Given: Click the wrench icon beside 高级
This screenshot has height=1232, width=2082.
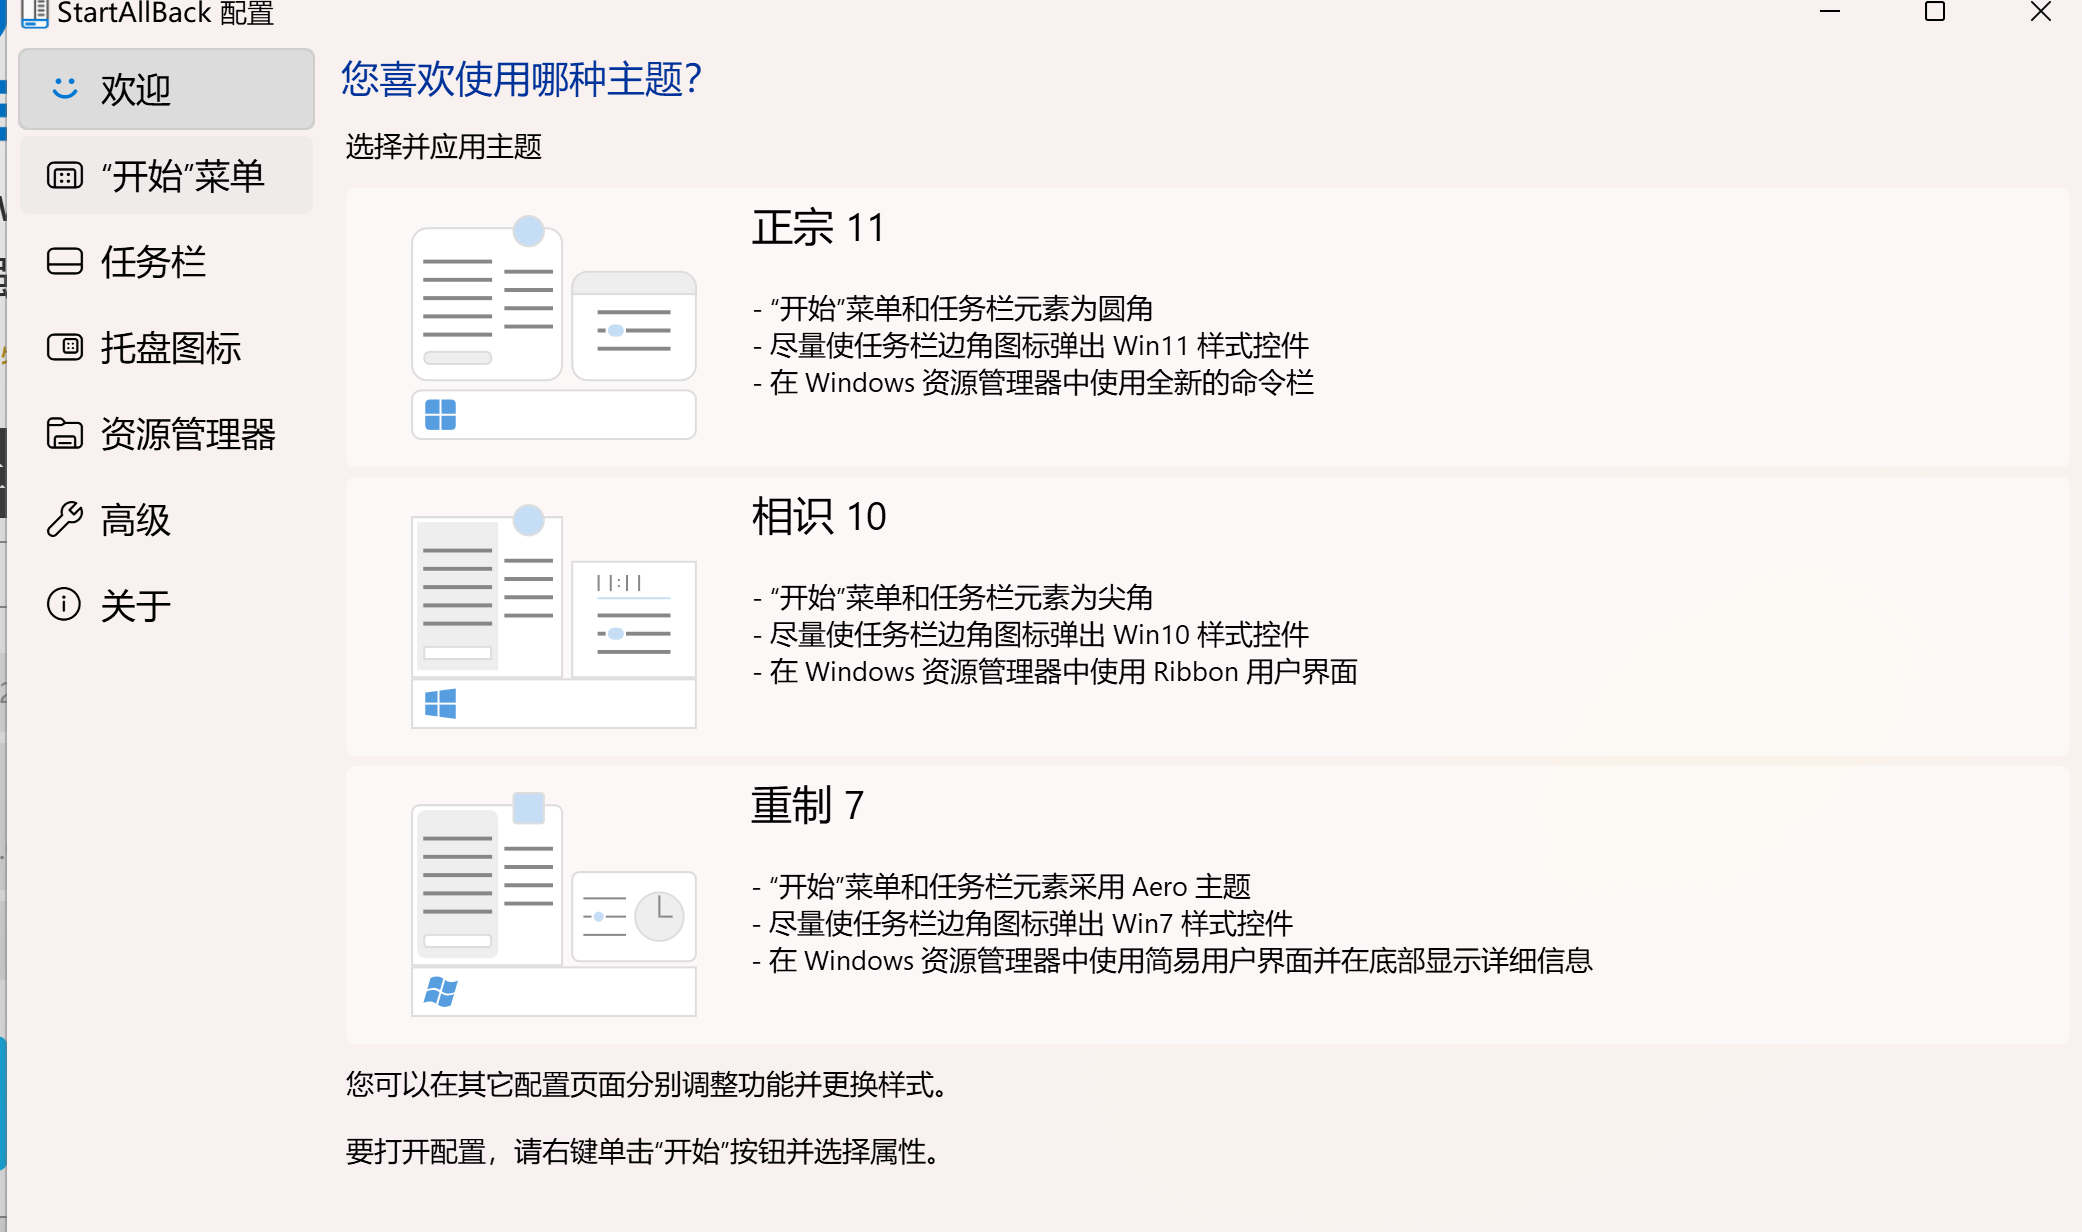Looking at the screenshot, I should (x=65, y=520).
